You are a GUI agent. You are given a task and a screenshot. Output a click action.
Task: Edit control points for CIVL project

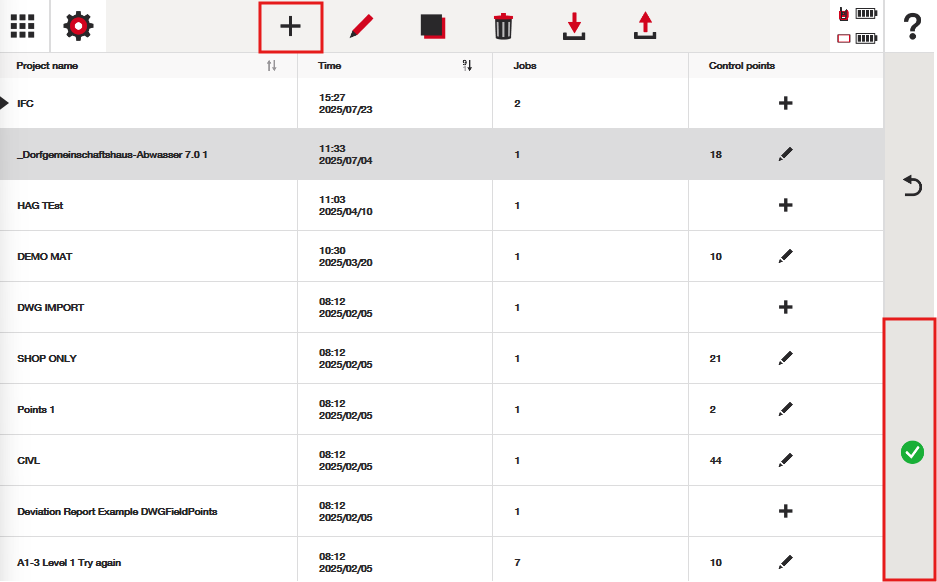click(x=785, y=461)
